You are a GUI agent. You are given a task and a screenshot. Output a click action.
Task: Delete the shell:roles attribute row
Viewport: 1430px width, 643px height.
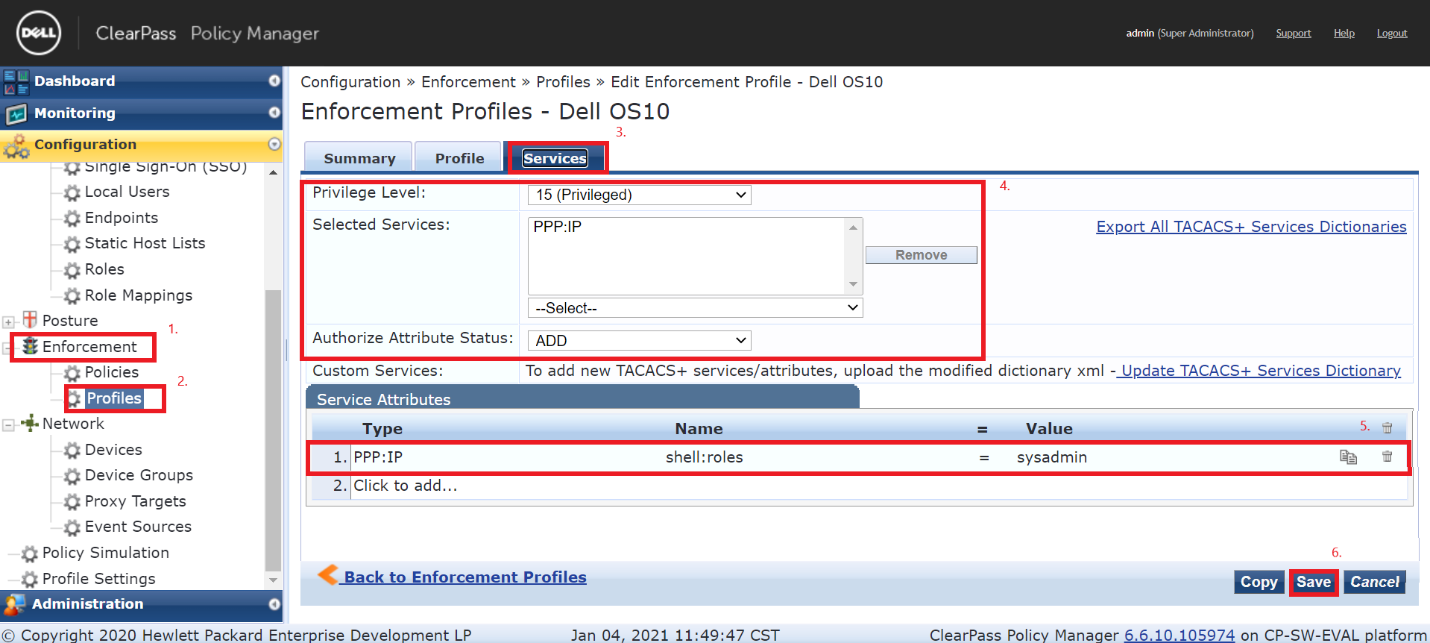point(1387,457)
